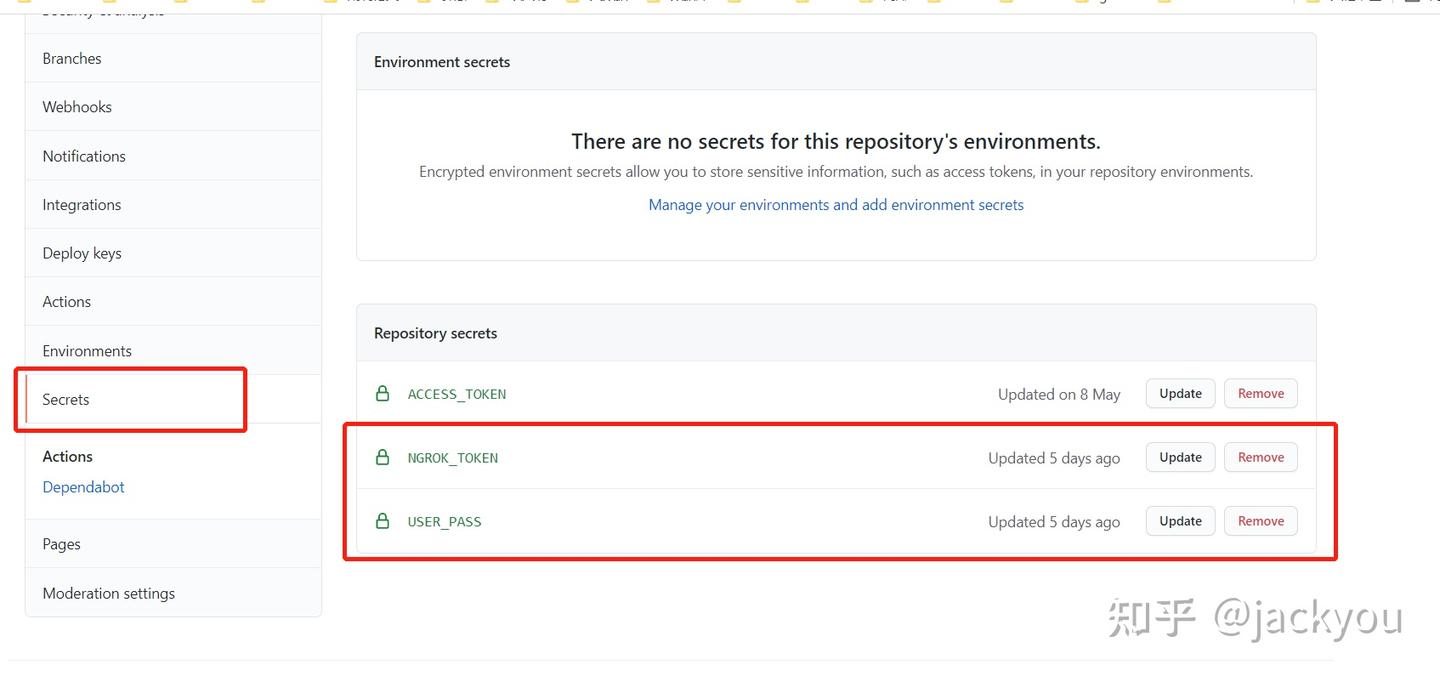The width and height of the screenshot is (1440, 682).
Task: Open the Environments settings section
Action: [x=87, y=350]
